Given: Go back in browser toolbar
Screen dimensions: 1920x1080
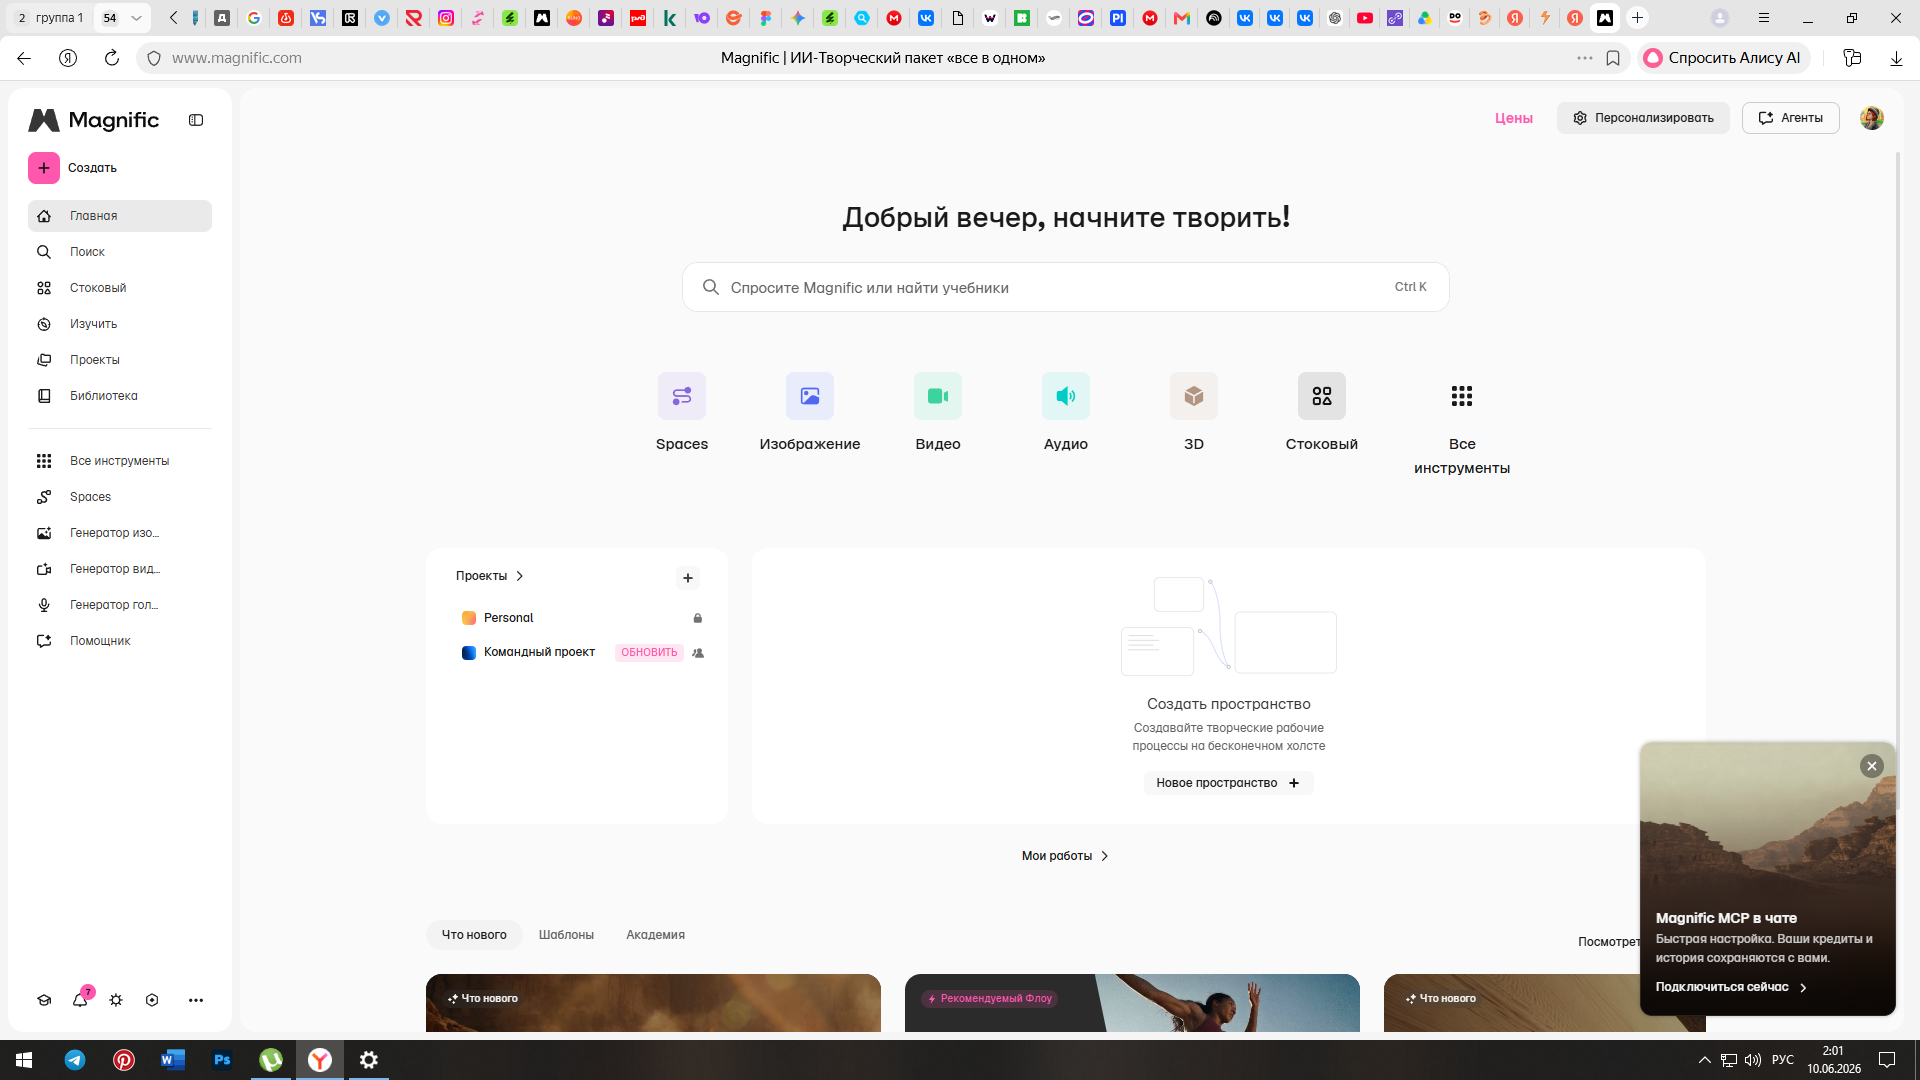Looking at the screenshot, I should [x=24, y=58].
